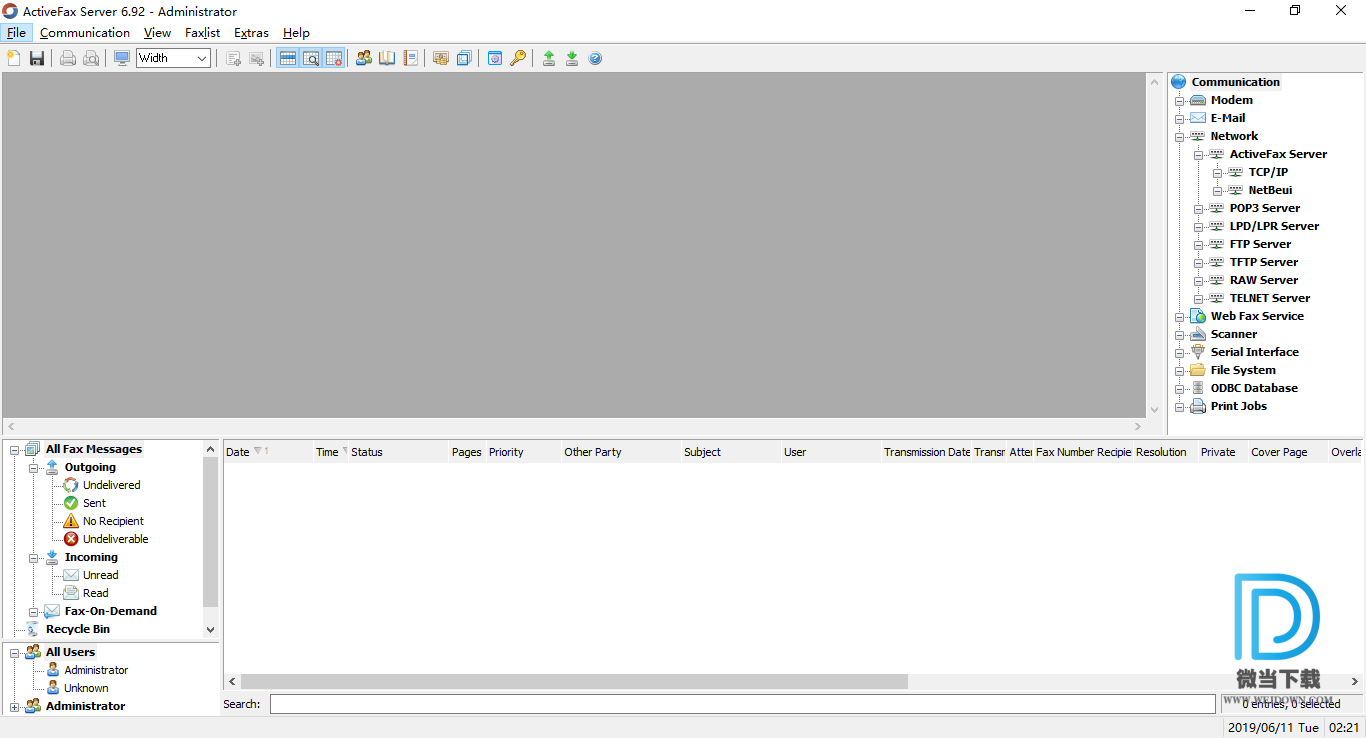The height and width of the screenshot is (738, 1366).
Task: Click the save floppy disk icon
Action: pos(37,58)
